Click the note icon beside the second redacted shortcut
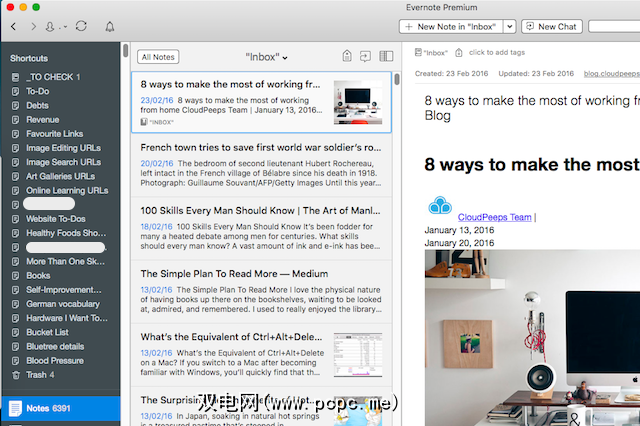640x426 pixels. [x=16, y=247]
